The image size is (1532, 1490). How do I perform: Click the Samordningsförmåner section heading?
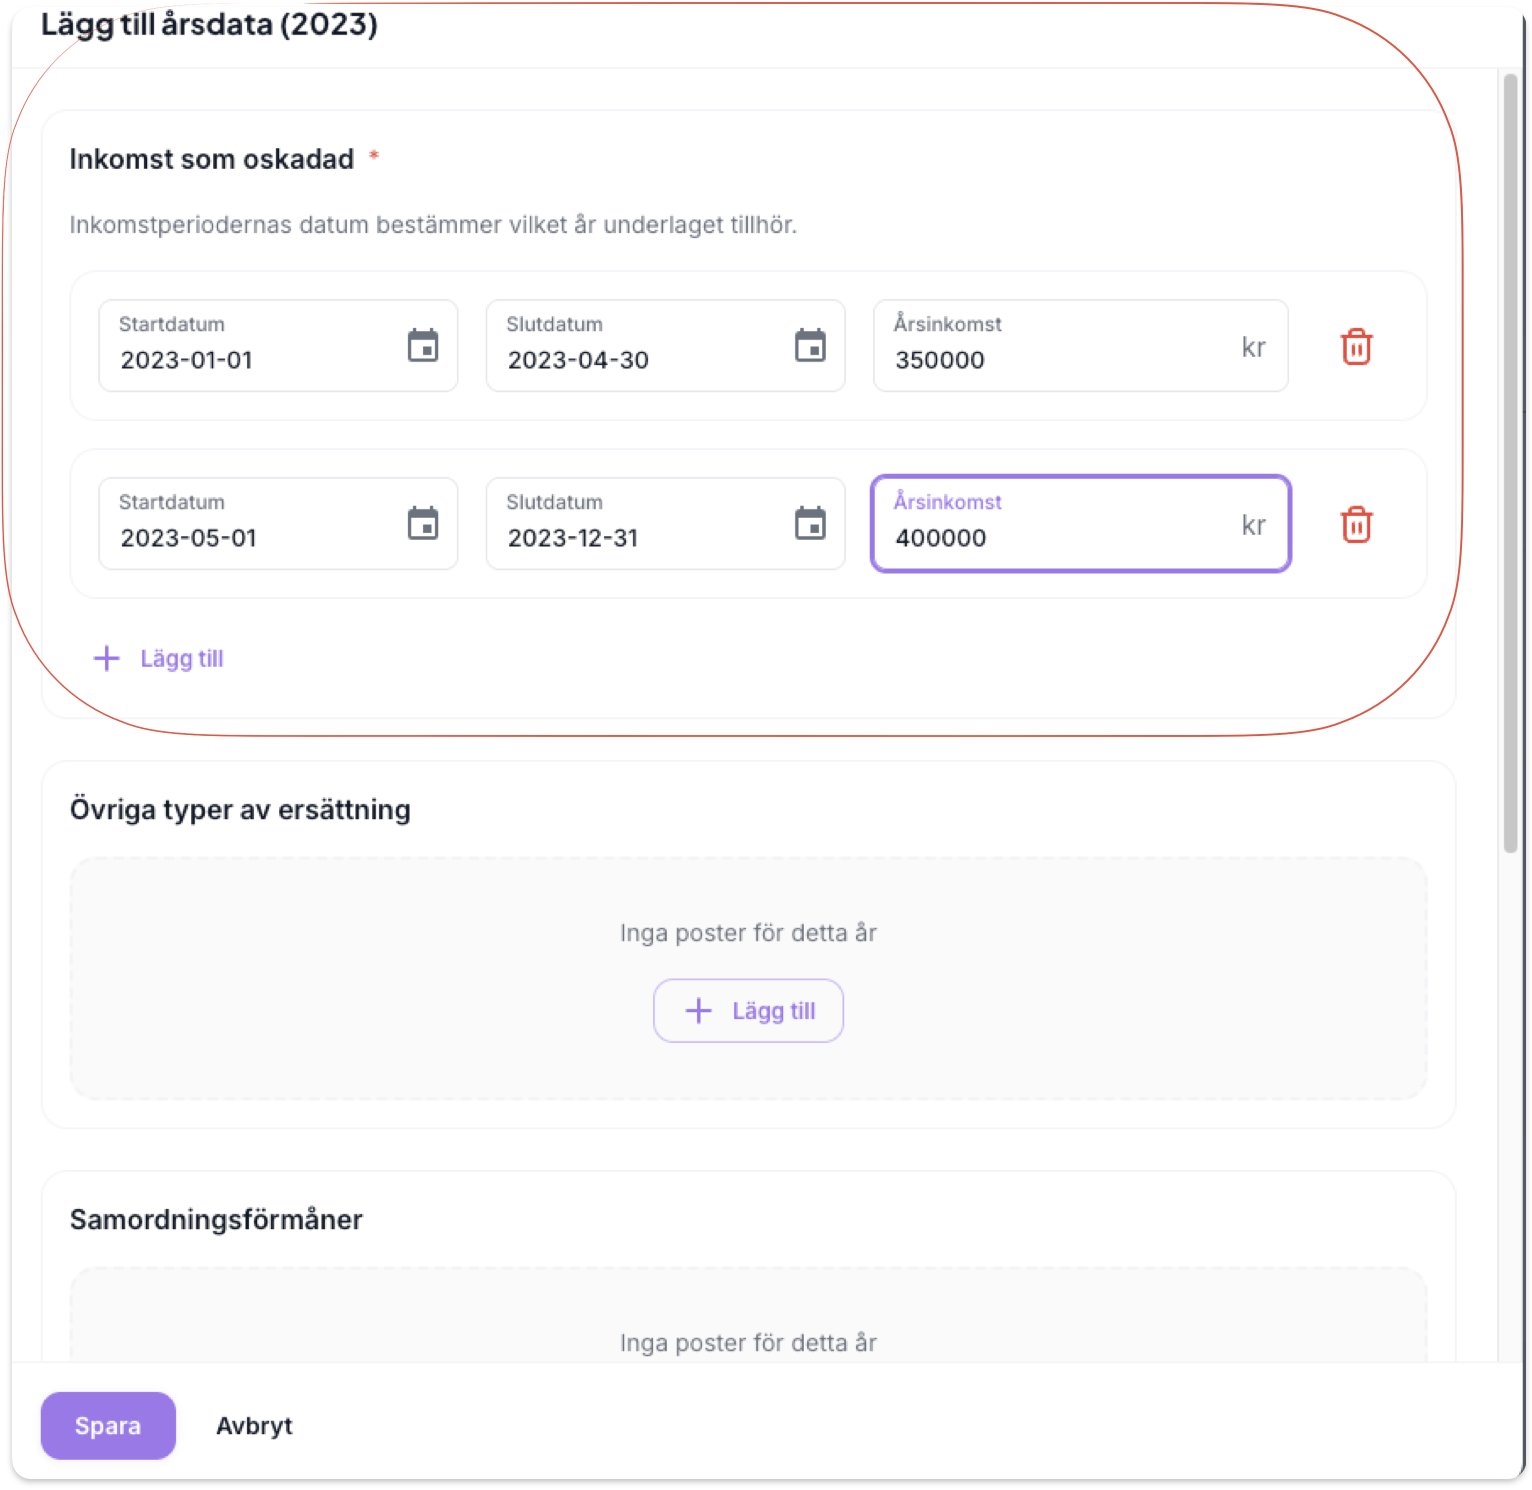pos(216,1220)
